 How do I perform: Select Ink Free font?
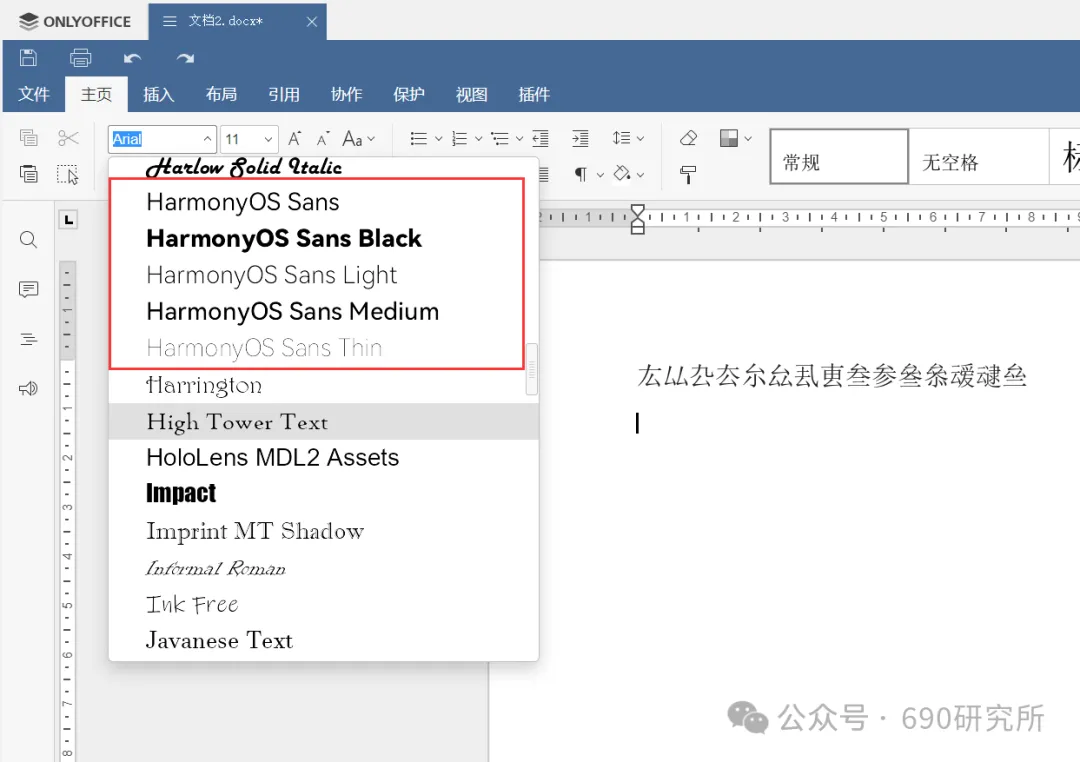(323, 604)
